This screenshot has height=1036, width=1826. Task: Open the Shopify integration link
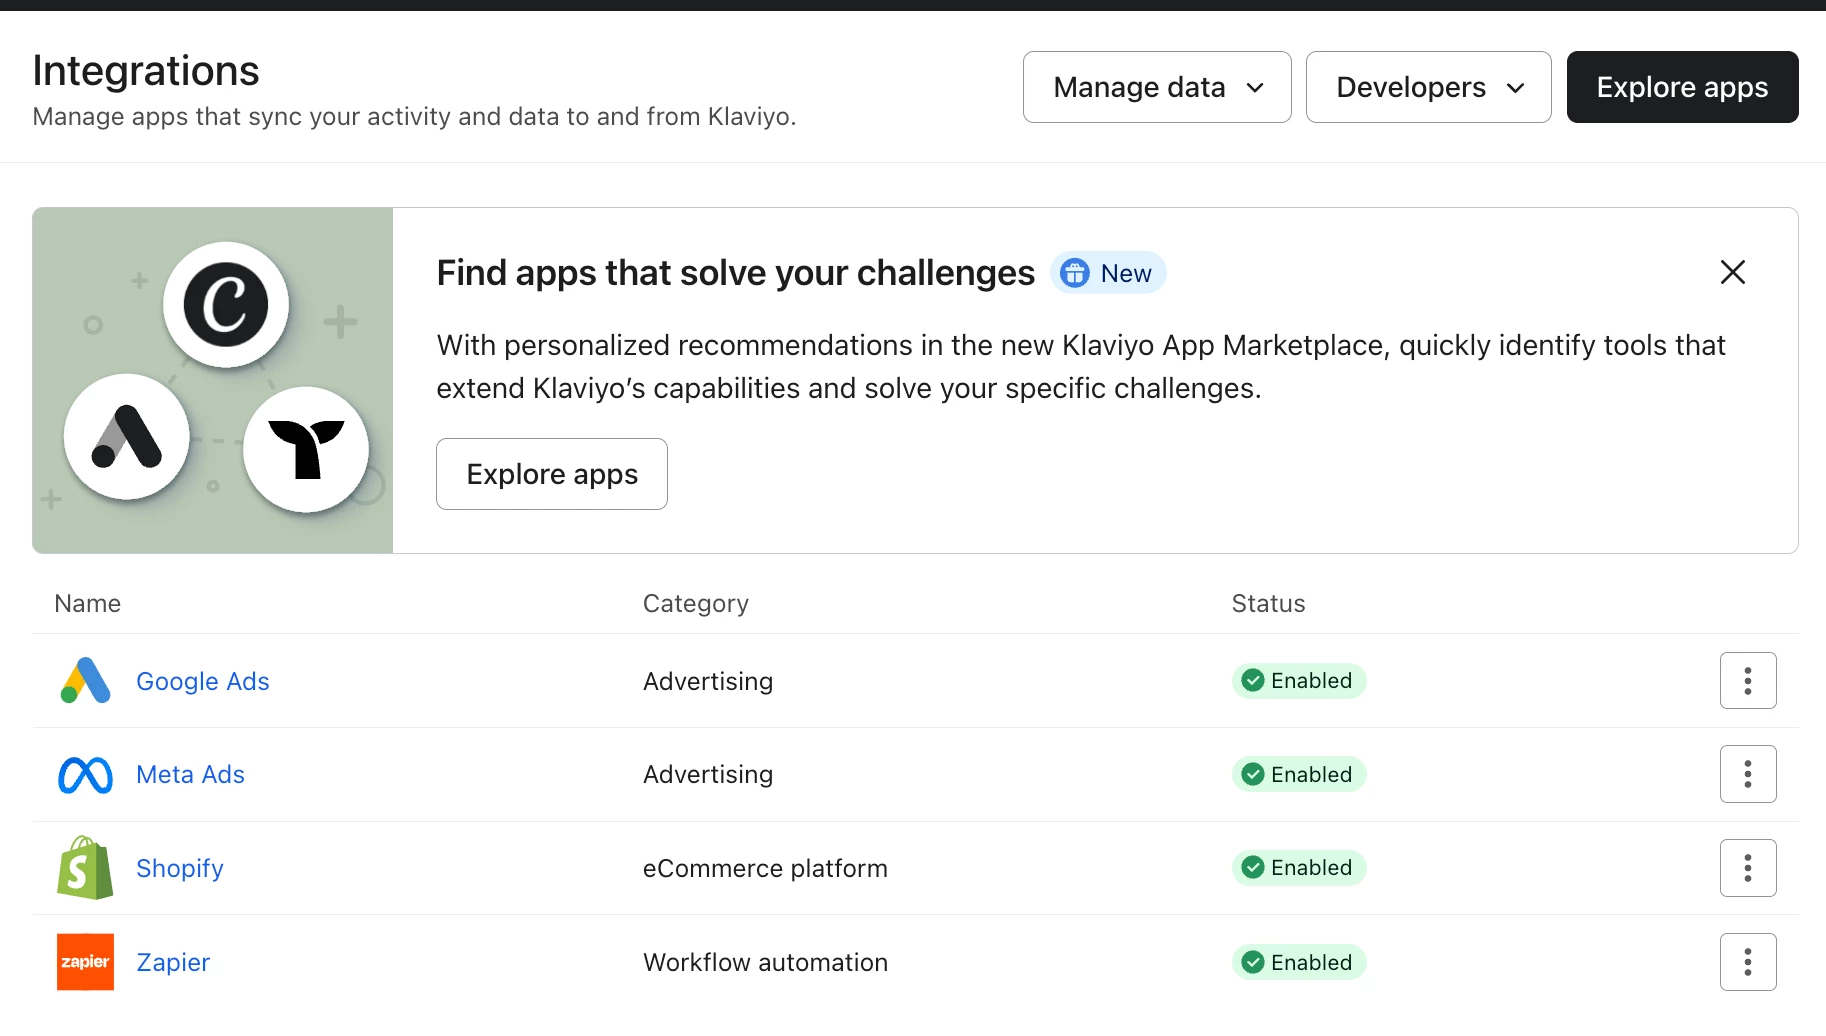coord(180,868)
